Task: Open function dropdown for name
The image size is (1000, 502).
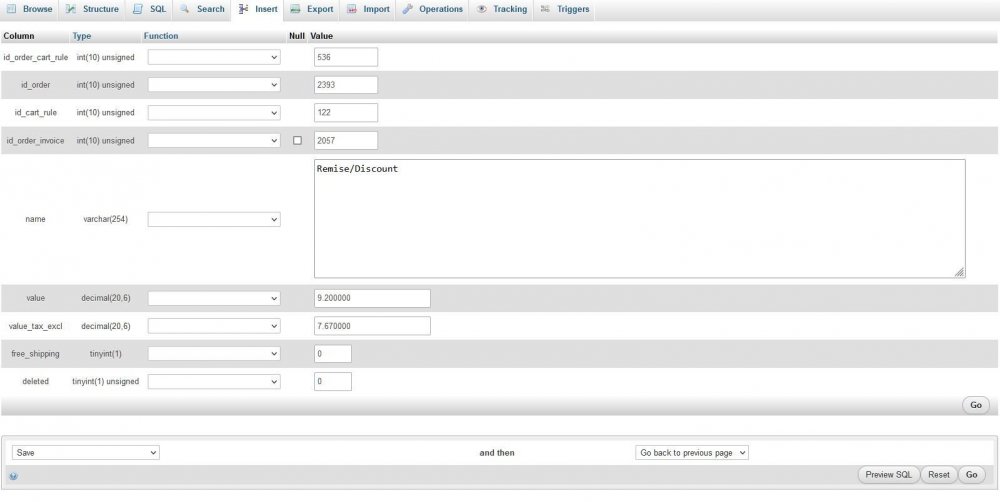Action: (214, 219)
